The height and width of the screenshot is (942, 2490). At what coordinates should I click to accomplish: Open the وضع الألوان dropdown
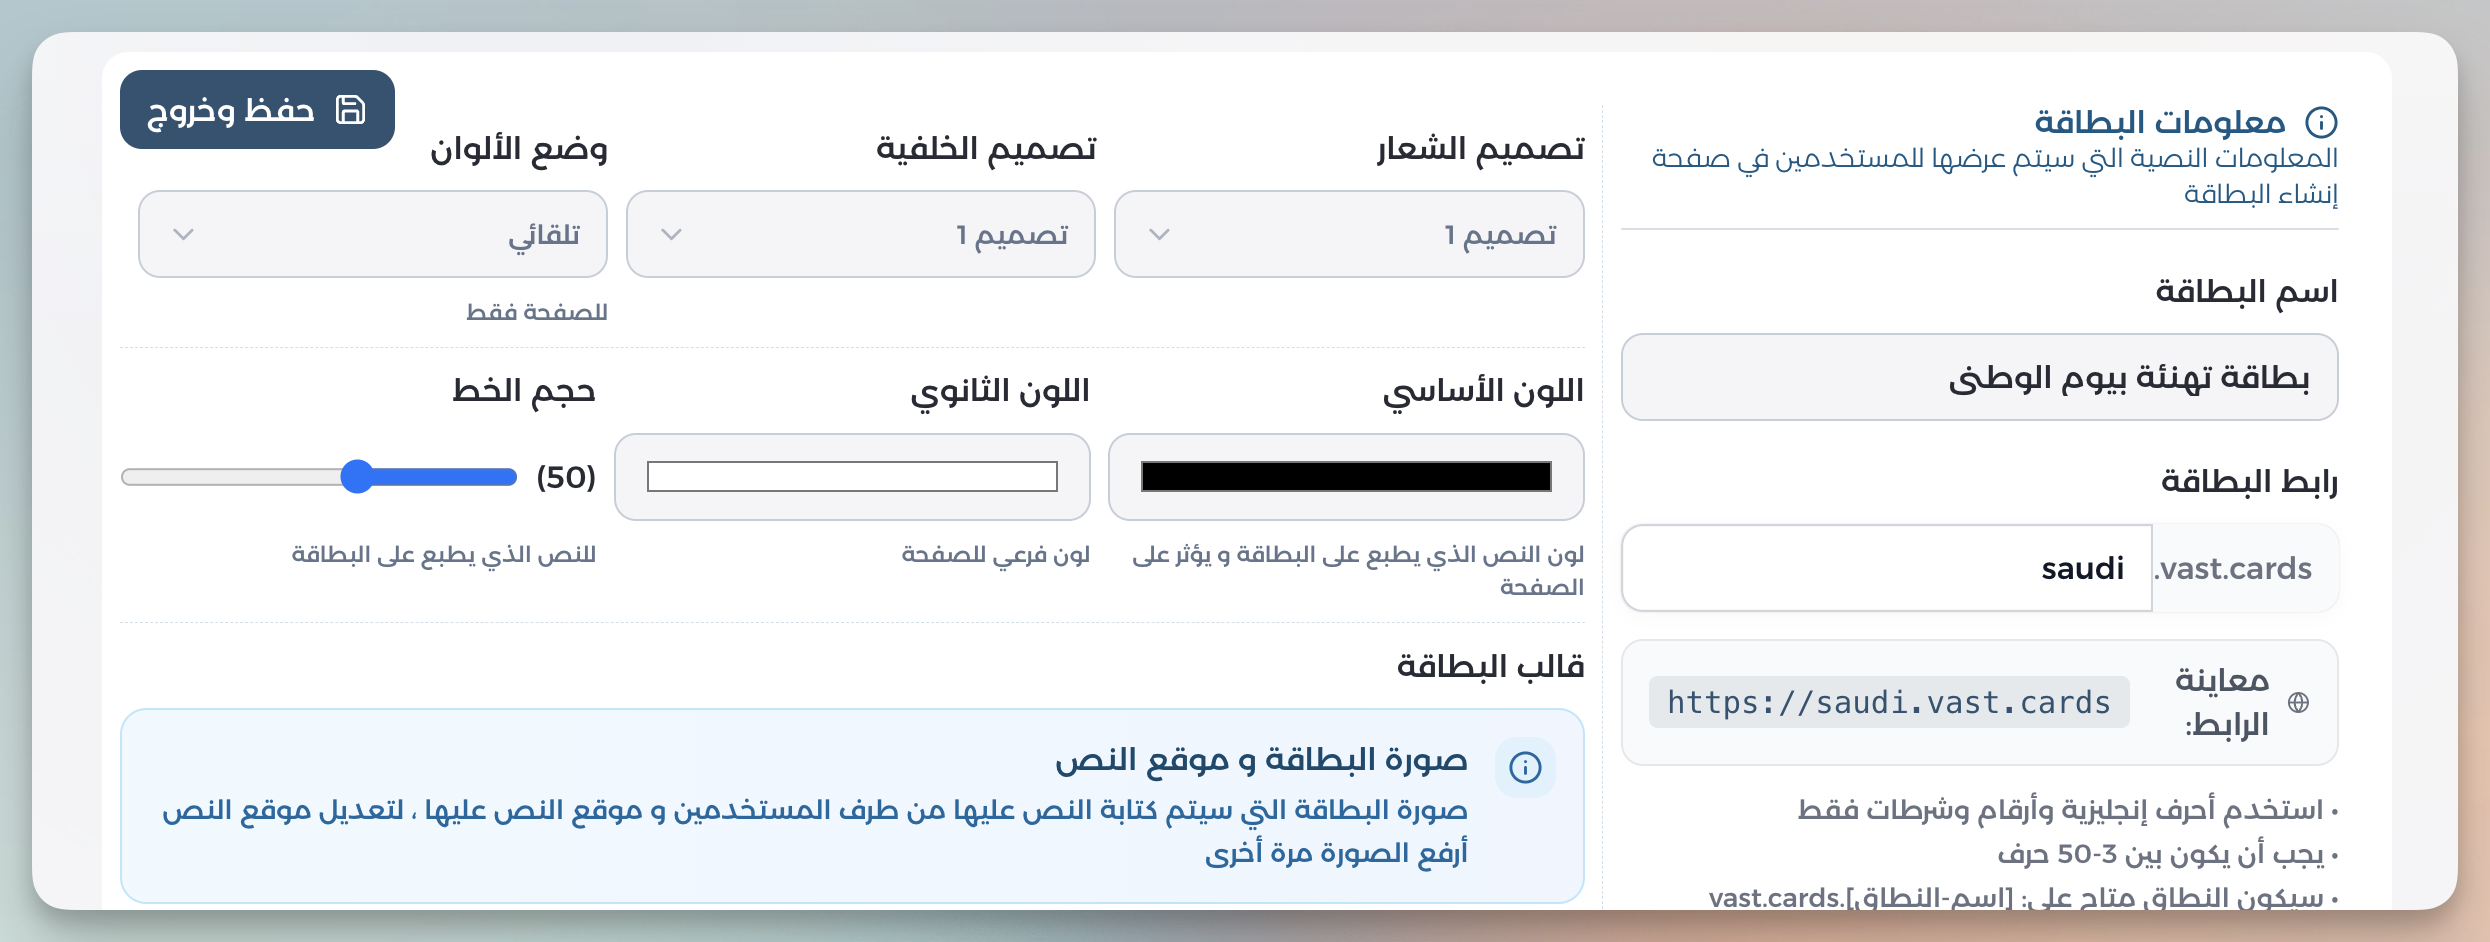point(373,234)
